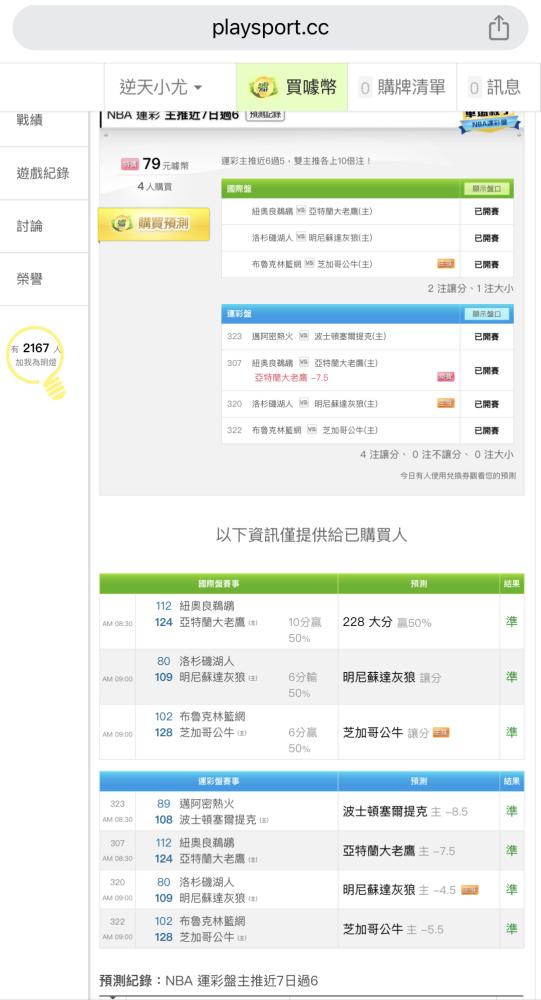Click row 323 邁阿密熱火 vs 波士頓塞爾提克 in 運彩盤
The width and height of the screenshot is (541, 1000).
367,336
